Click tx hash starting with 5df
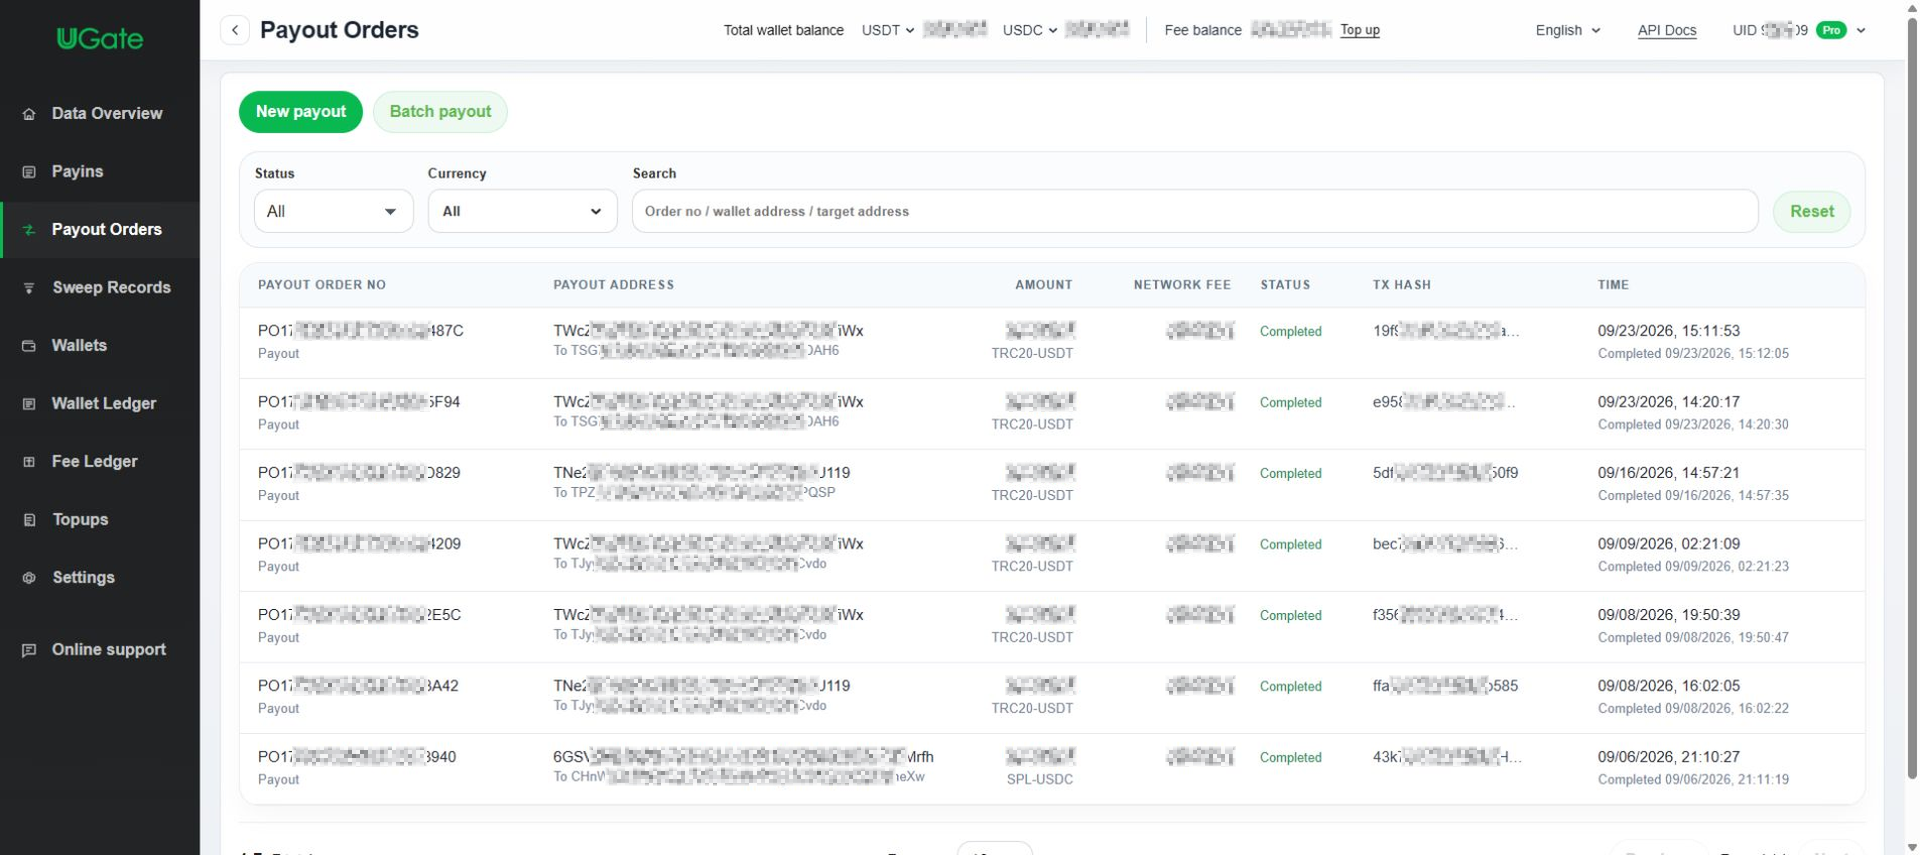Screen dimensions: 1920x855 pos(1445,473)
